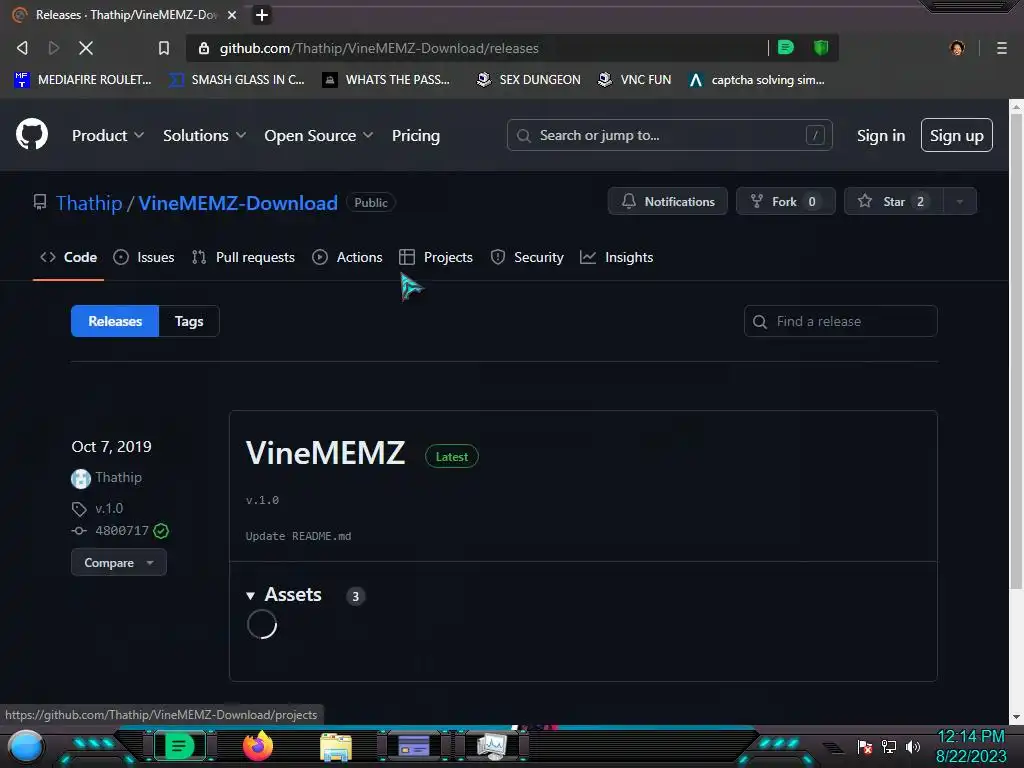The height and width of the screenshot is (768, 1024).
Task: Open the green chat app in taskbar
Action: [x=179, y=746]
